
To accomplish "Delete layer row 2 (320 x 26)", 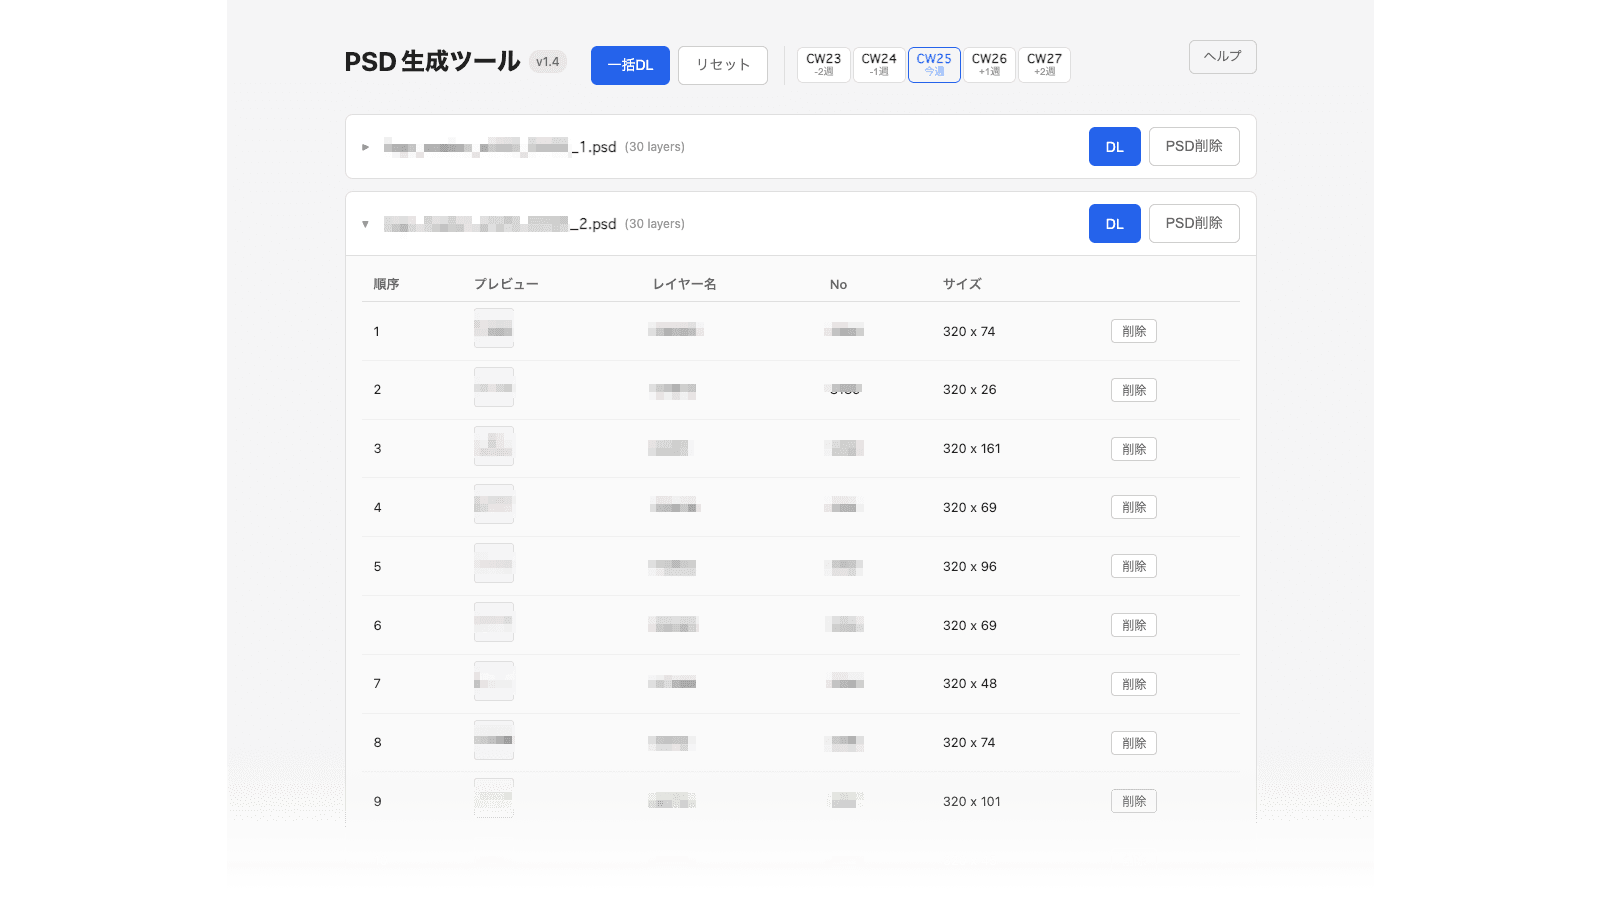I will (1134, 390).
